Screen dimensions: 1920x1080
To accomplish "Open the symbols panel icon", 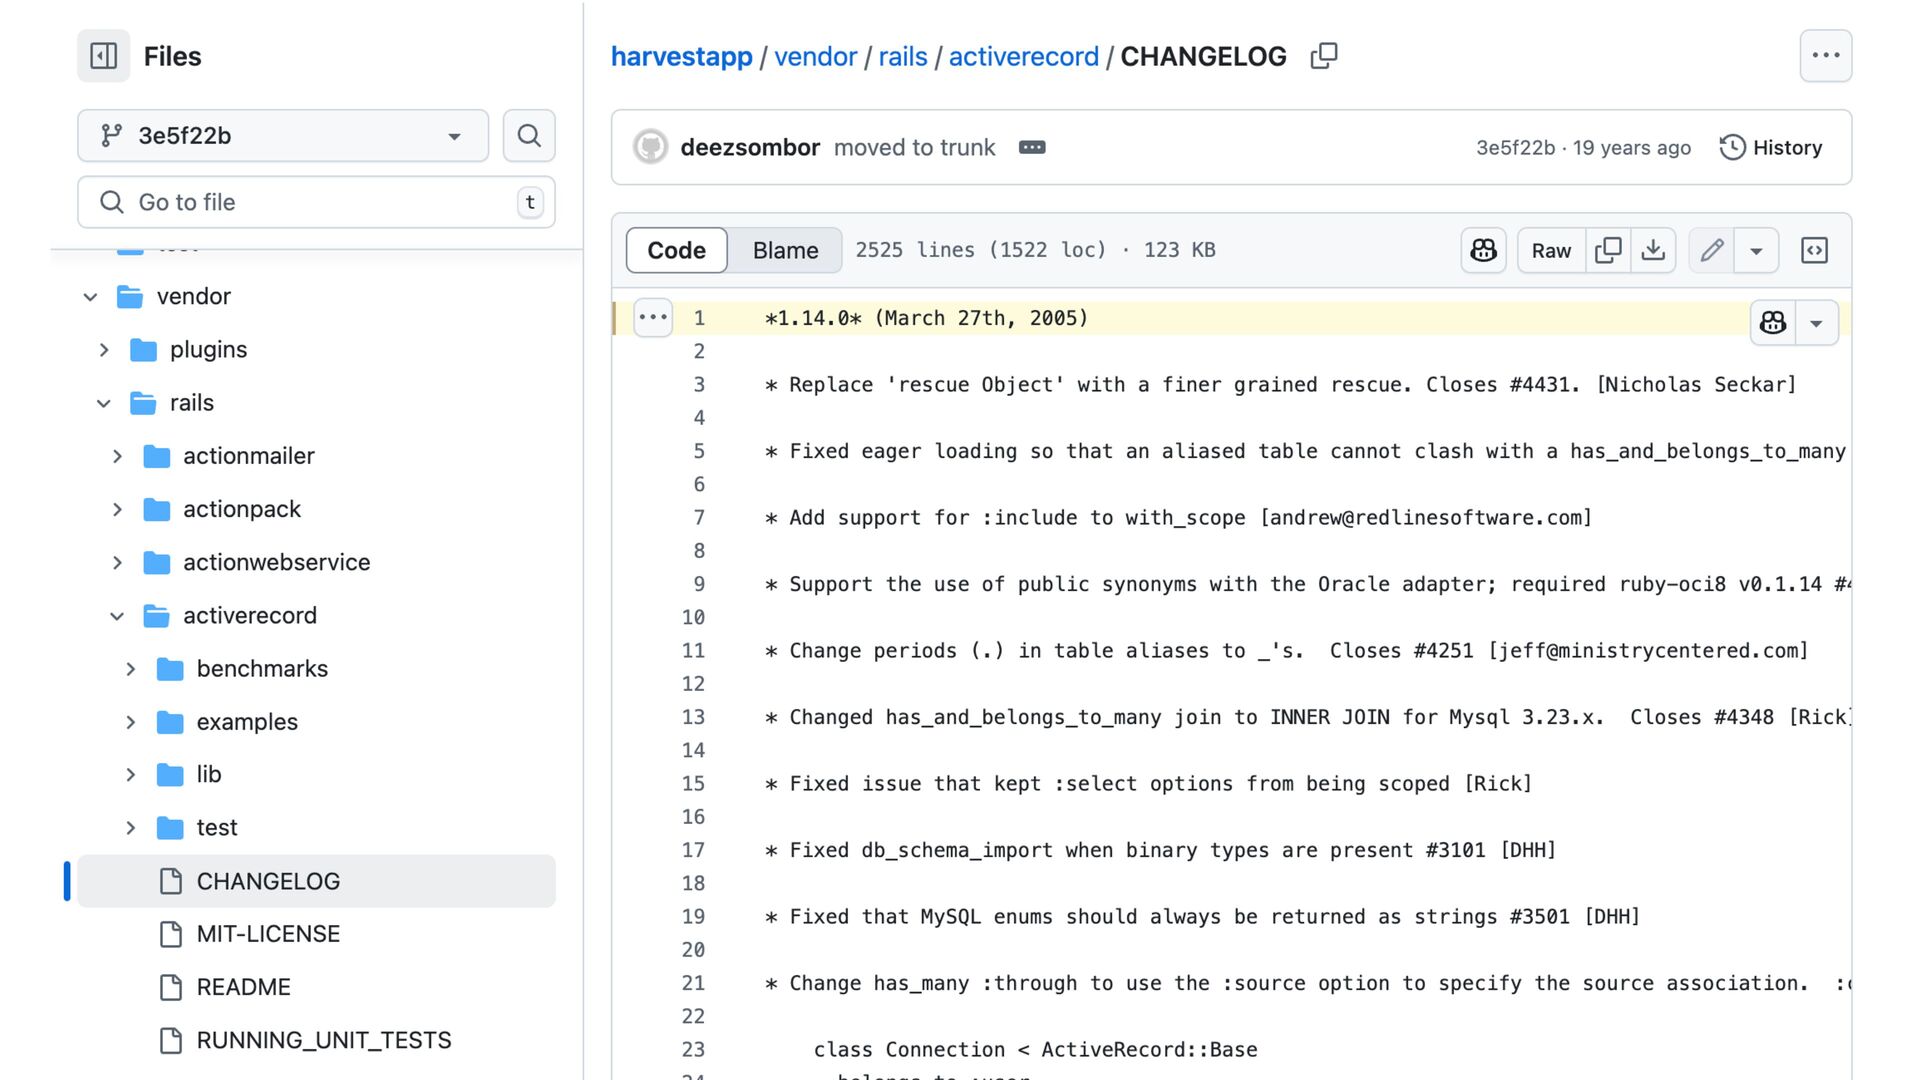I will coord(1814,250).
